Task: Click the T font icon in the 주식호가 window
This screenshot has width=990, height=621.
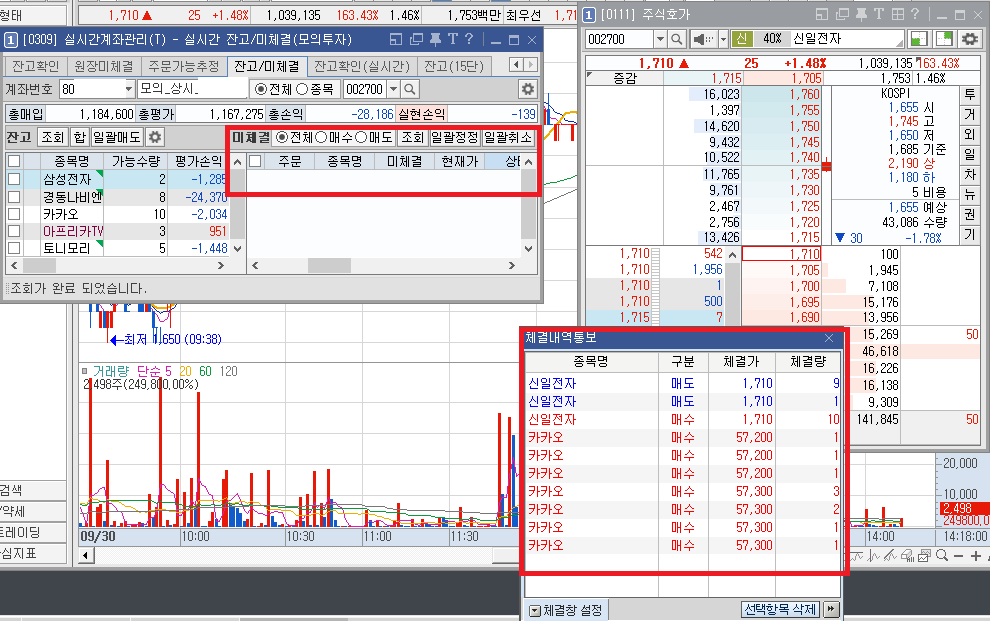Action: tap(879, 15)
